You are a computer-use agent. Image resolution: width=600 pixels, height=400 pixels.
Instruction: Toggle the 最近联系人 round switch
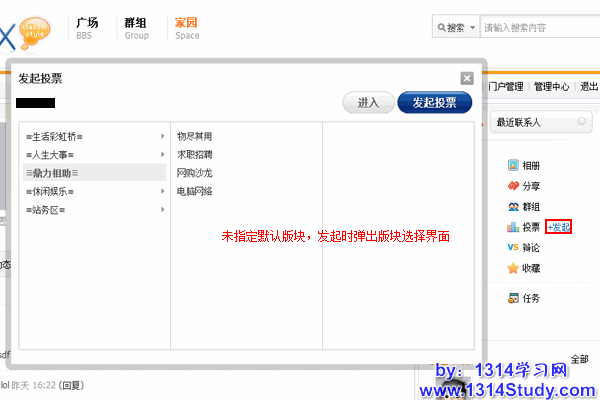pos(581,122)
